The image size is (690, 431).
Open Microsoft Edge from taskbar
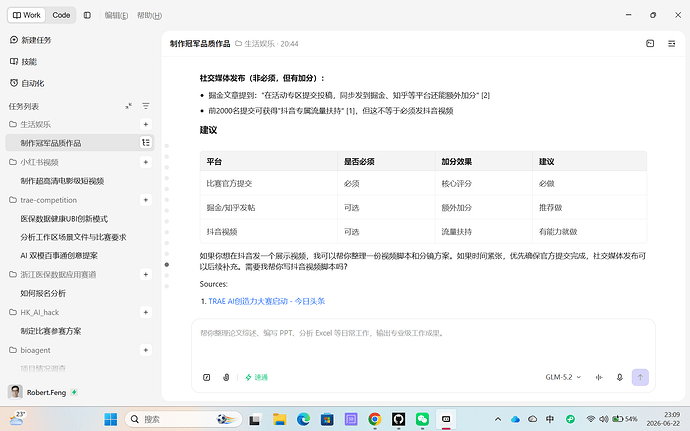coord(303,419)
